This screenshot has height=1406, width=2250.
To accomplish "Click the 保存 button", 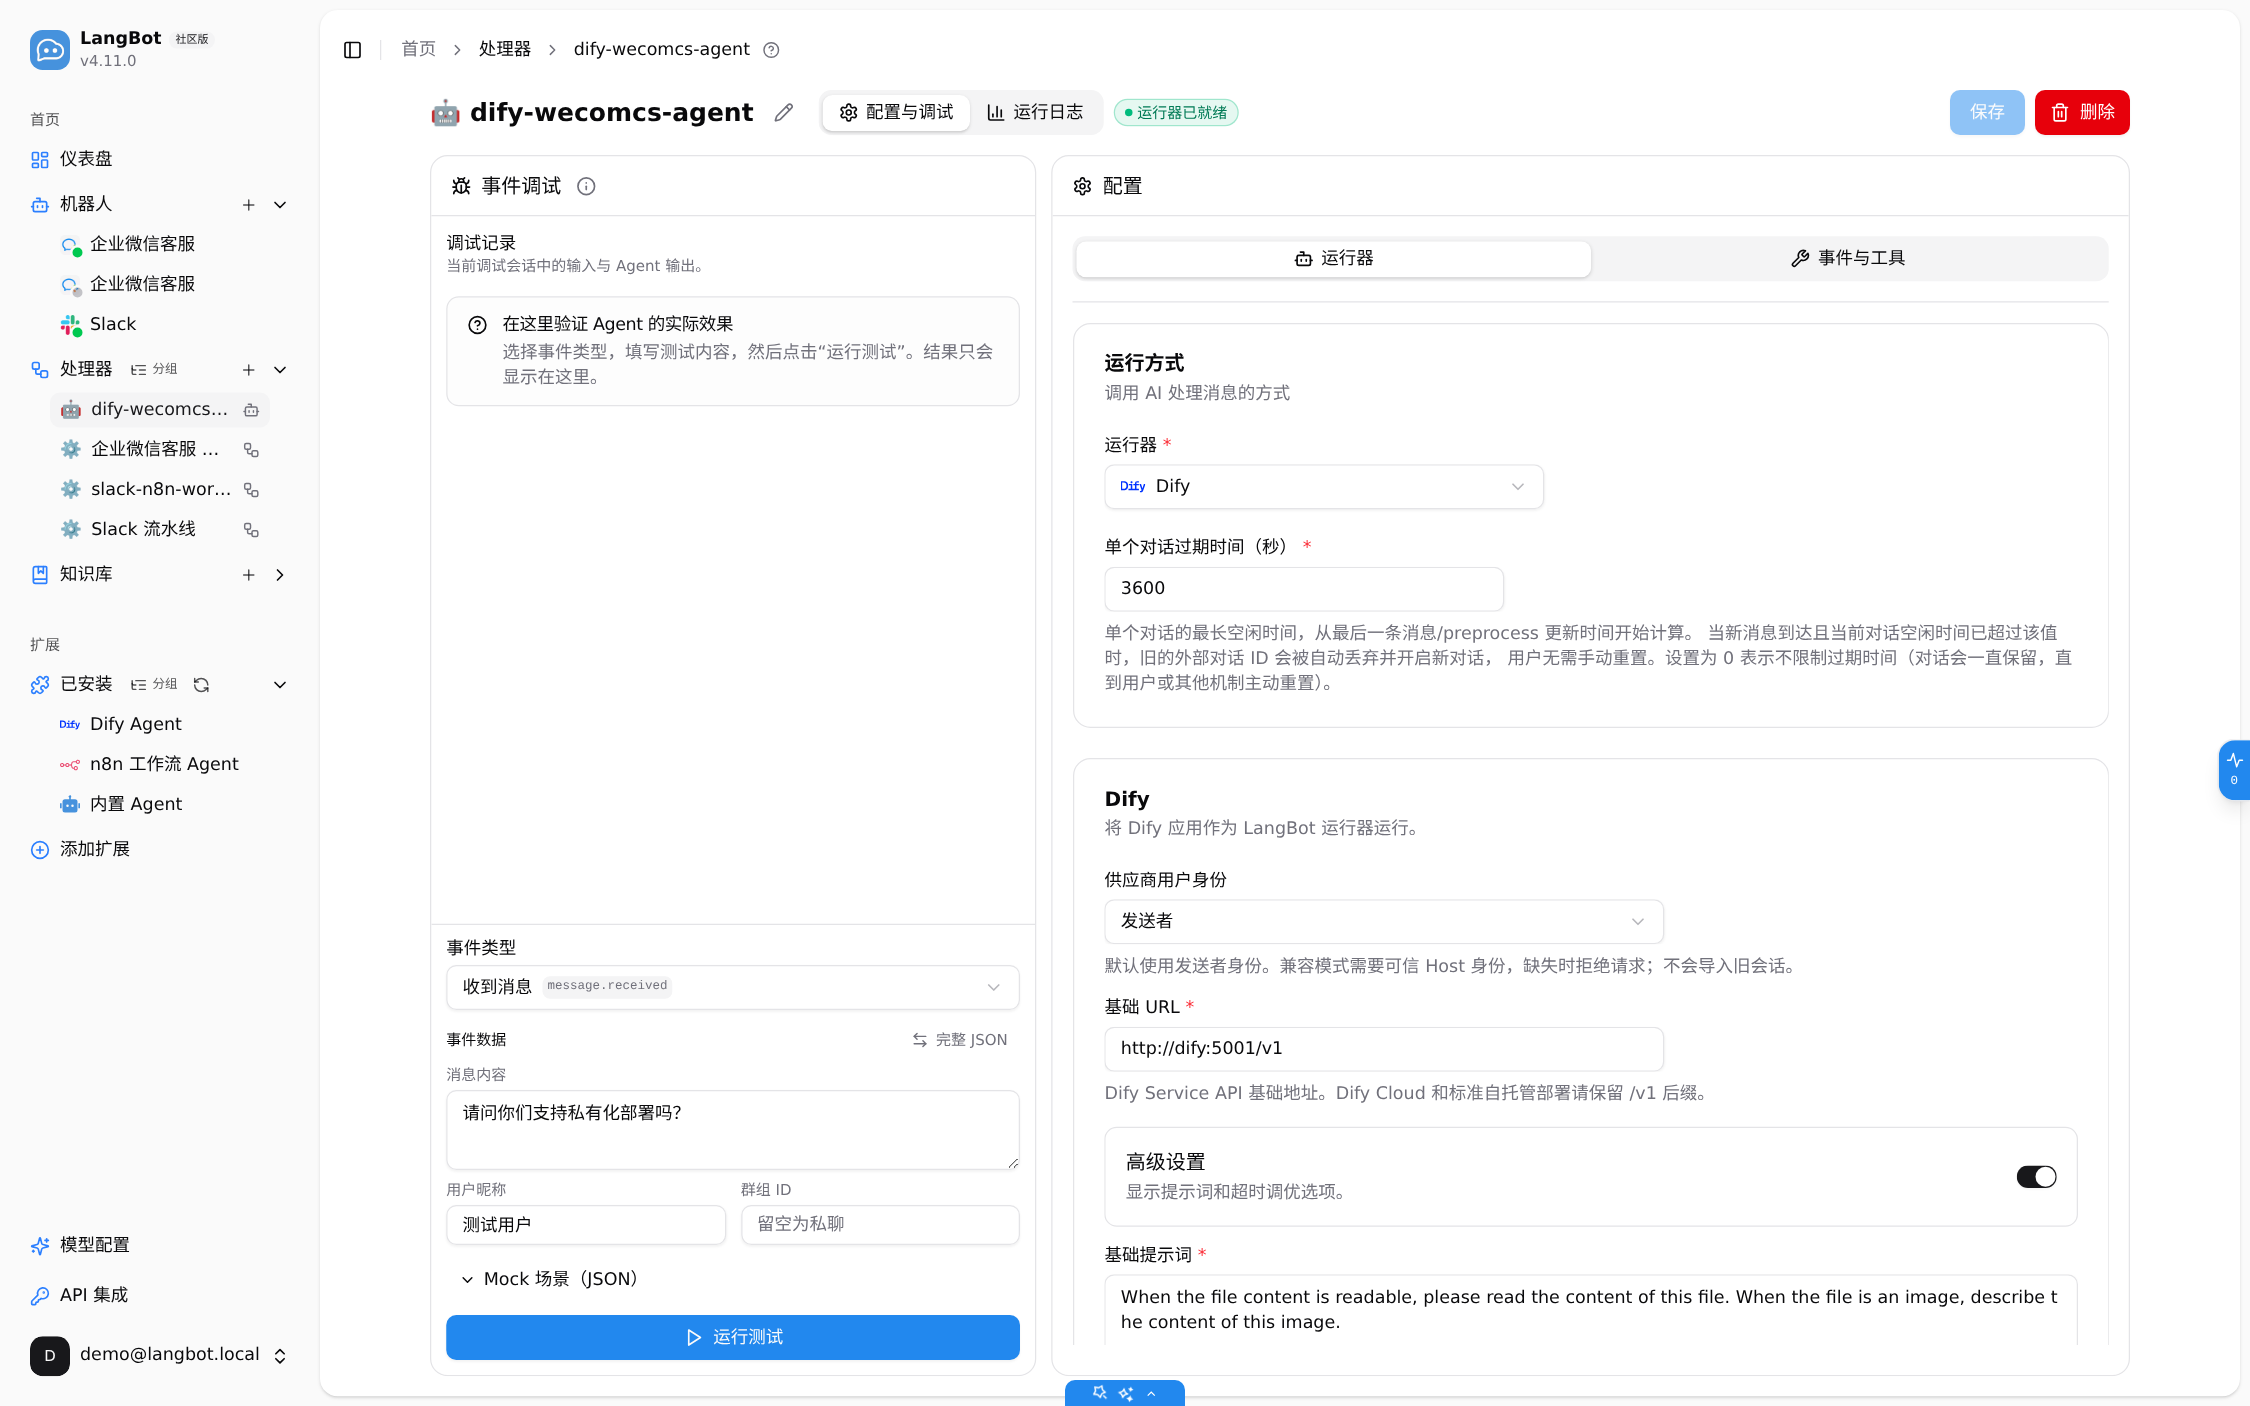I will pos(1986,113).
